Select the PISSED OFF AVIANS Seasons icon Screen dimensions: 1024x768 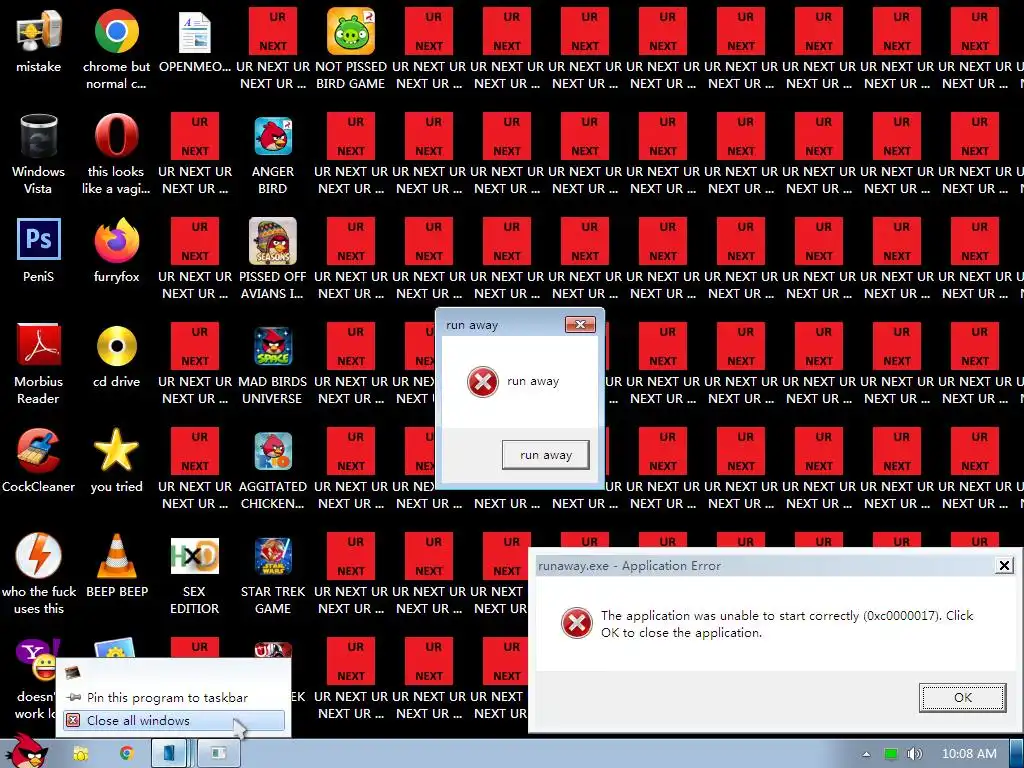click(273, 240)
